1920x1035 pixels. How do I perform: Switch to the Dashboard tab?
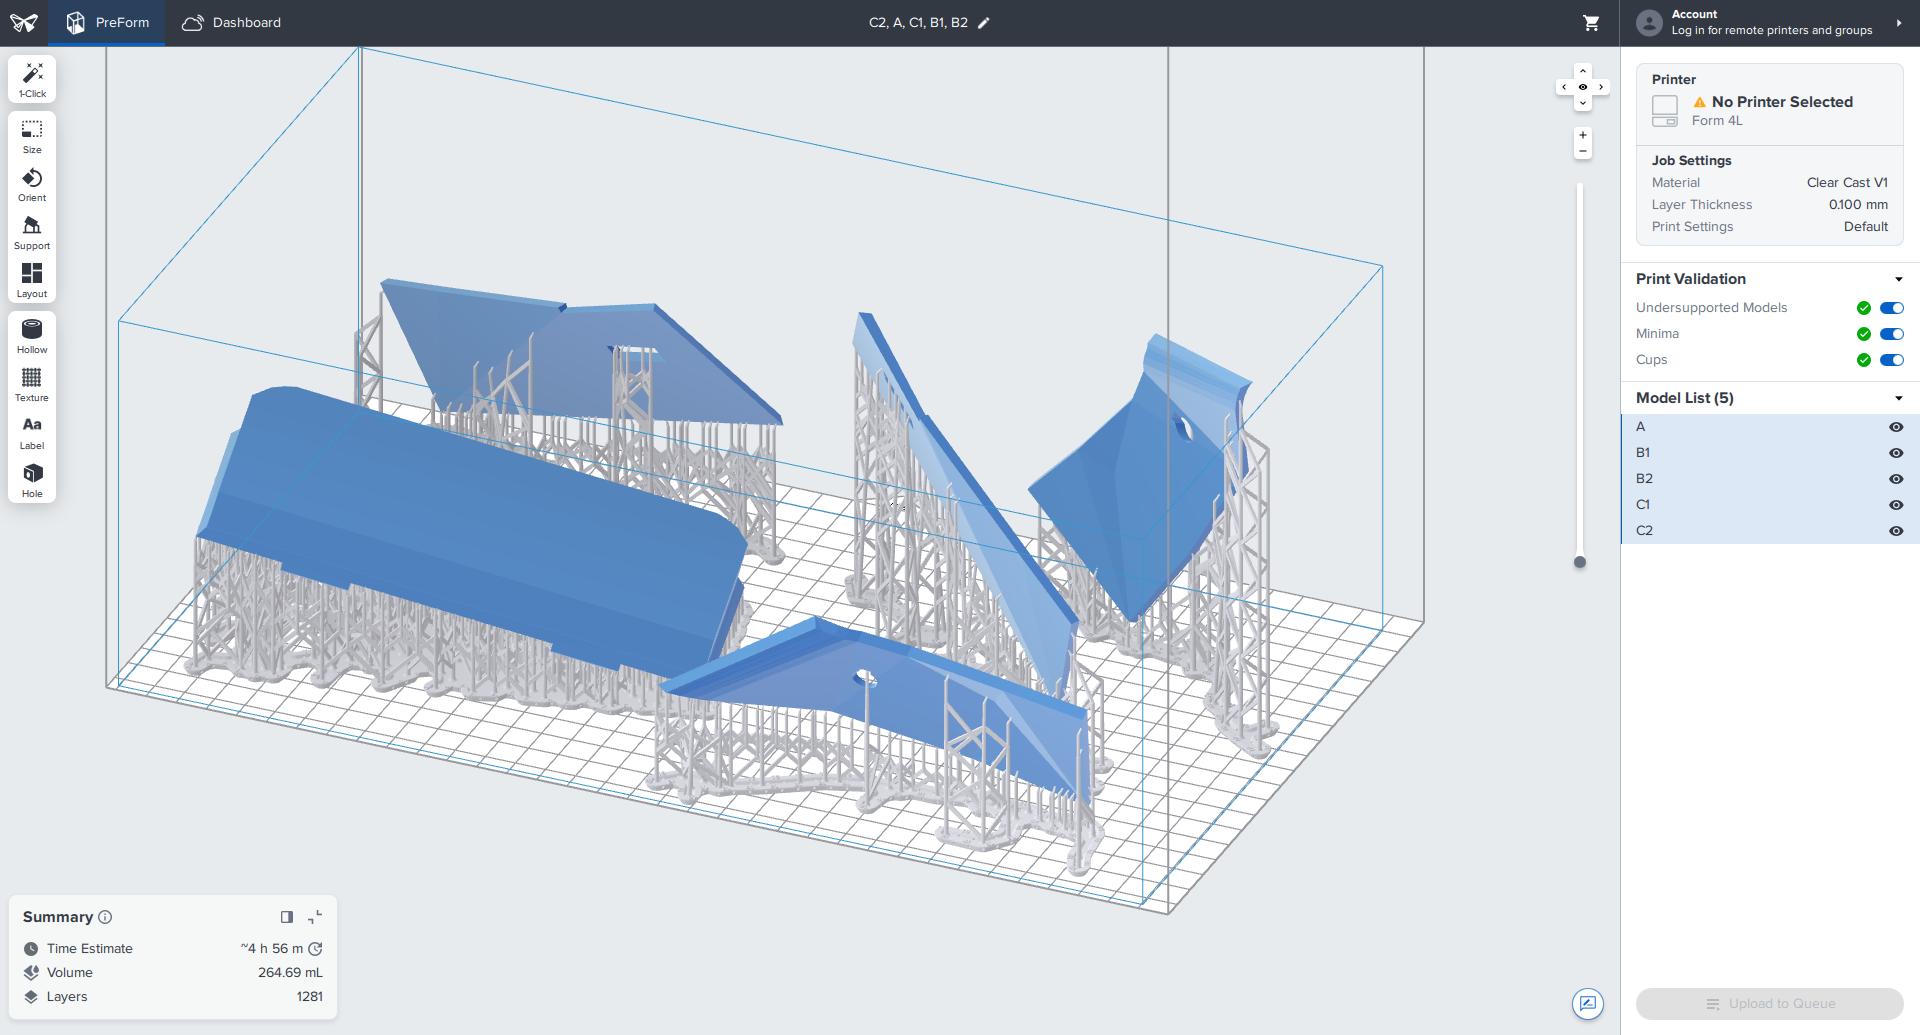coord(232,23)
